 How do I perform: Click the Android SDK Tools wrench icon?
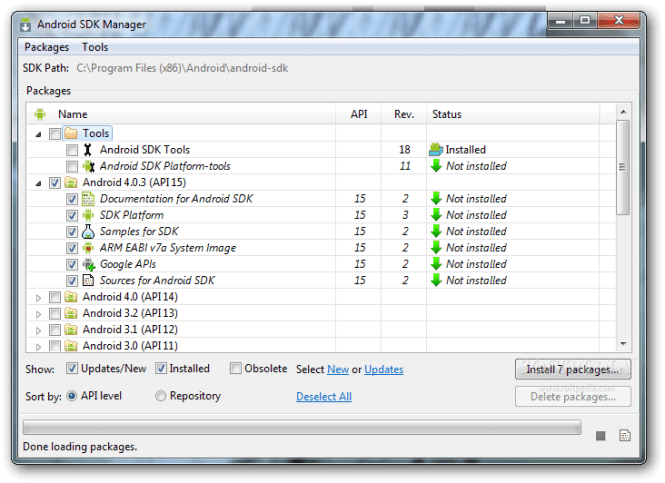coord(88,150)
